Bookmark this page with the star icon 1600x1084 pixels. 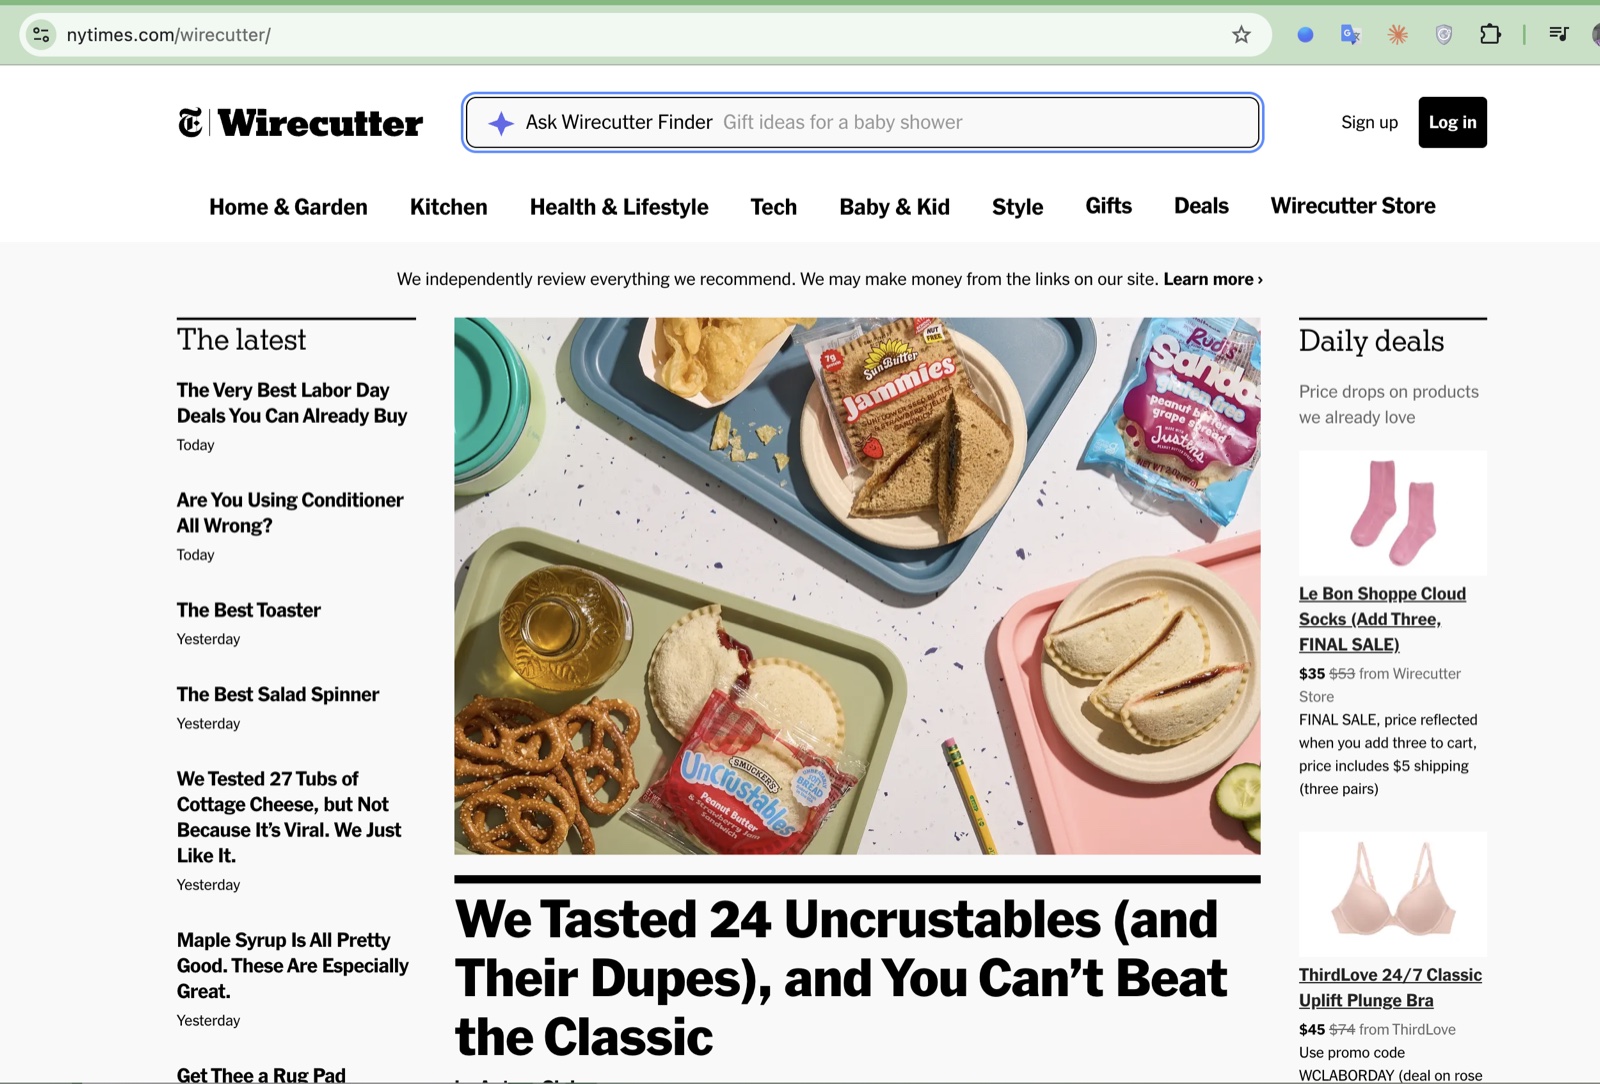(1241, 35)
